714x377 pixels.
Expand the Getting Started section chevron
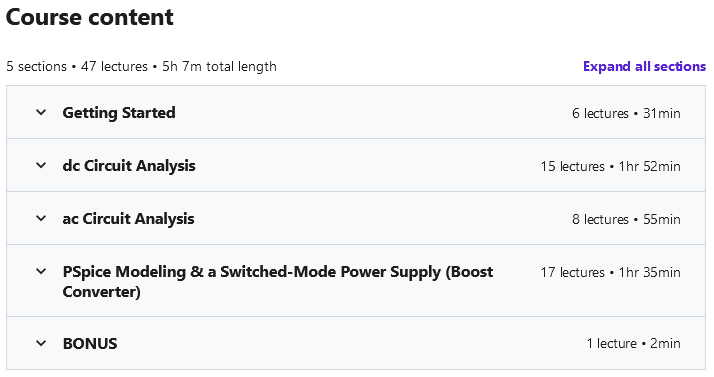[x=41, y=112]
